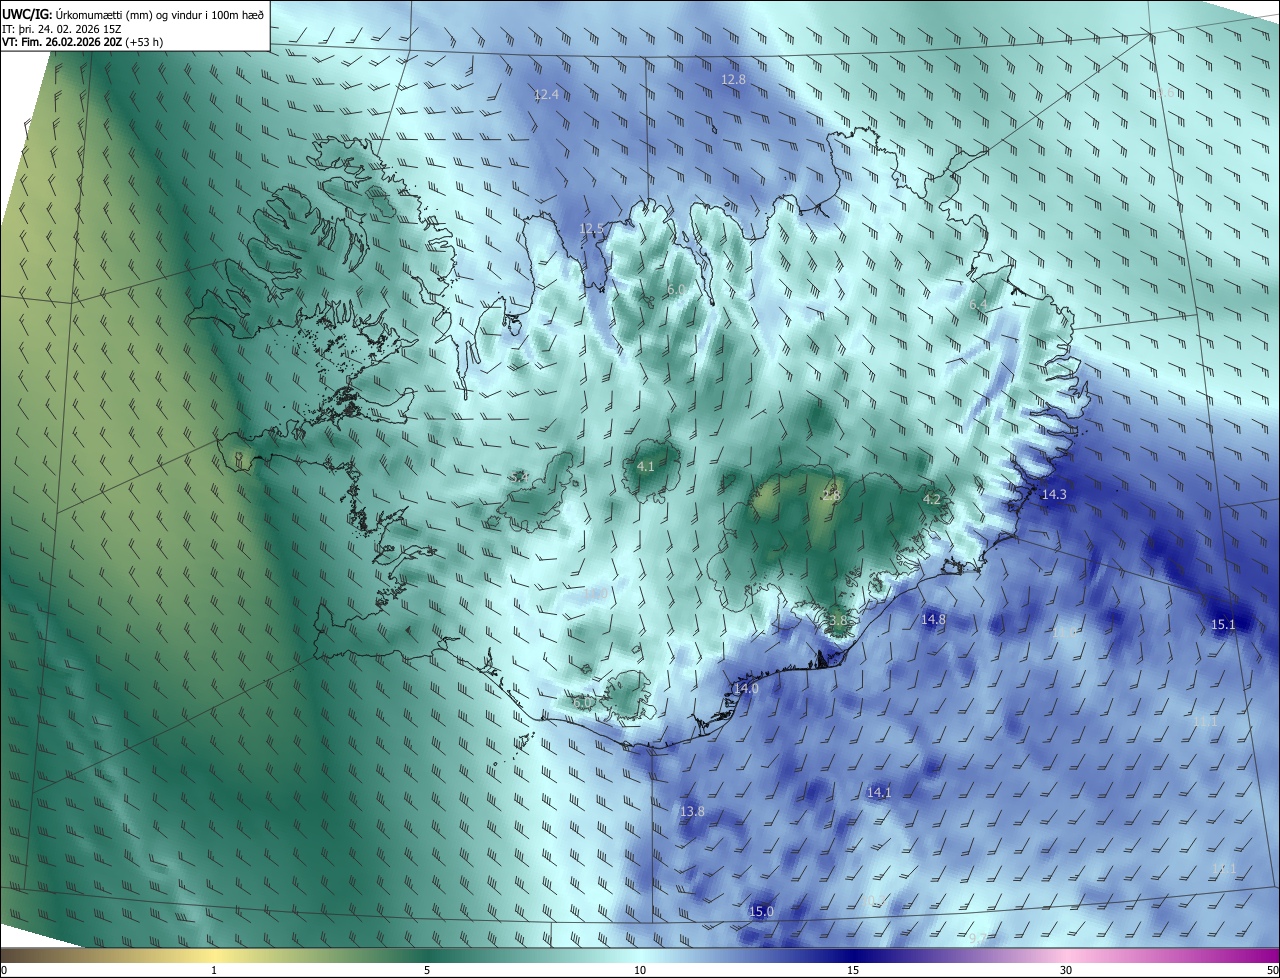Click the 4.1 value label on the glacier

tap(646, 466)
